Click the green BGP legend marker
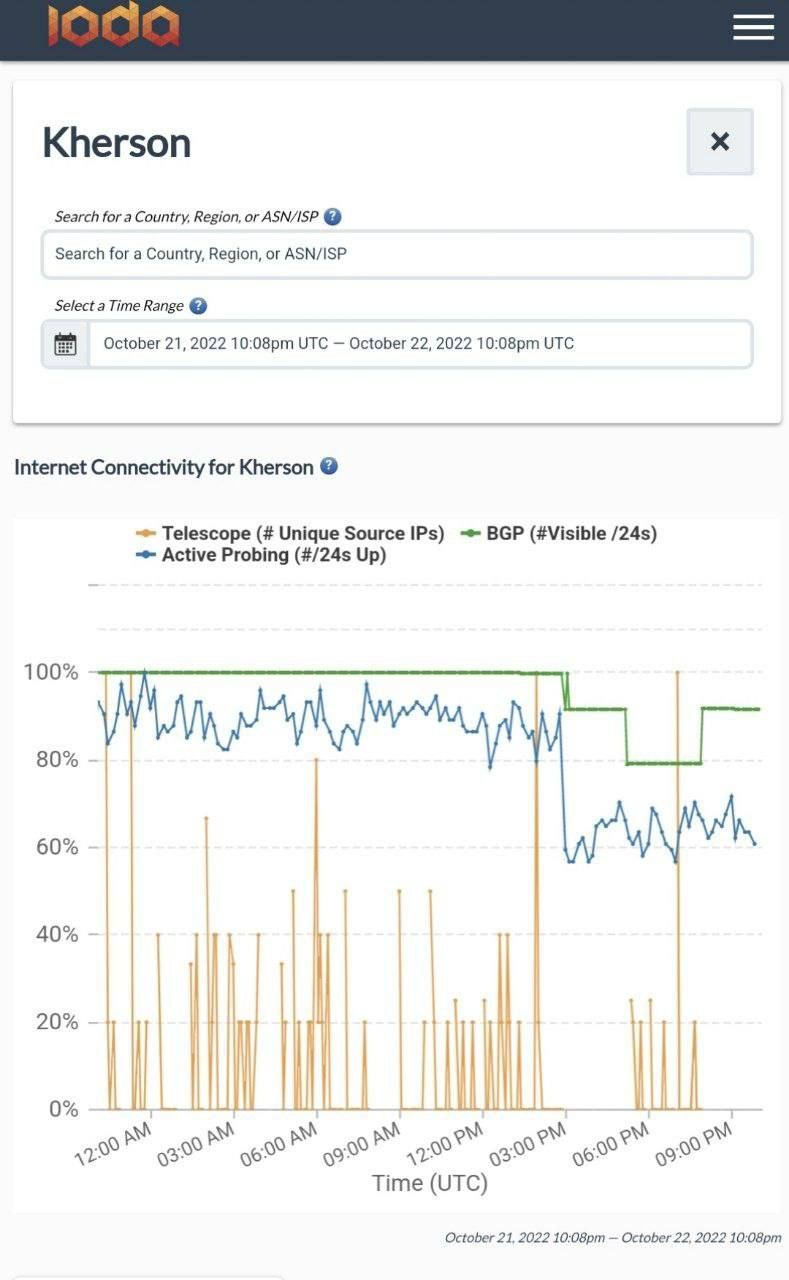Viewport: 789px width, 1280px height. [470, 534]
